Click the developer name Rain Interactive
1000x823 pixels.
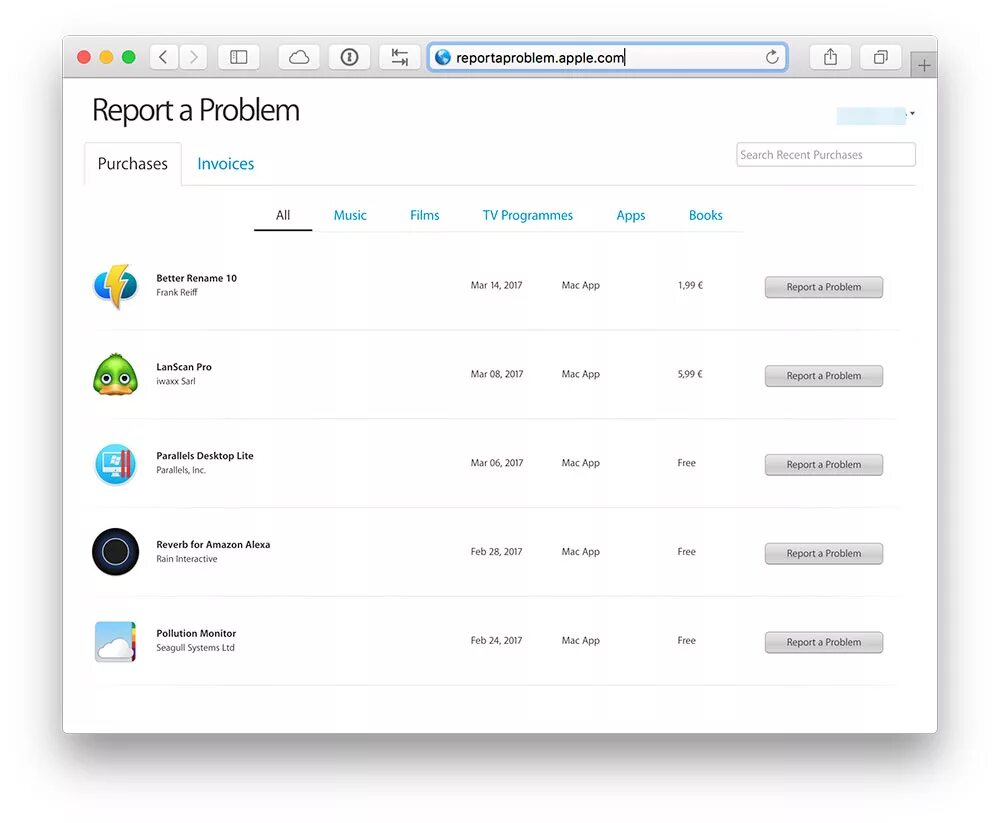187,558
